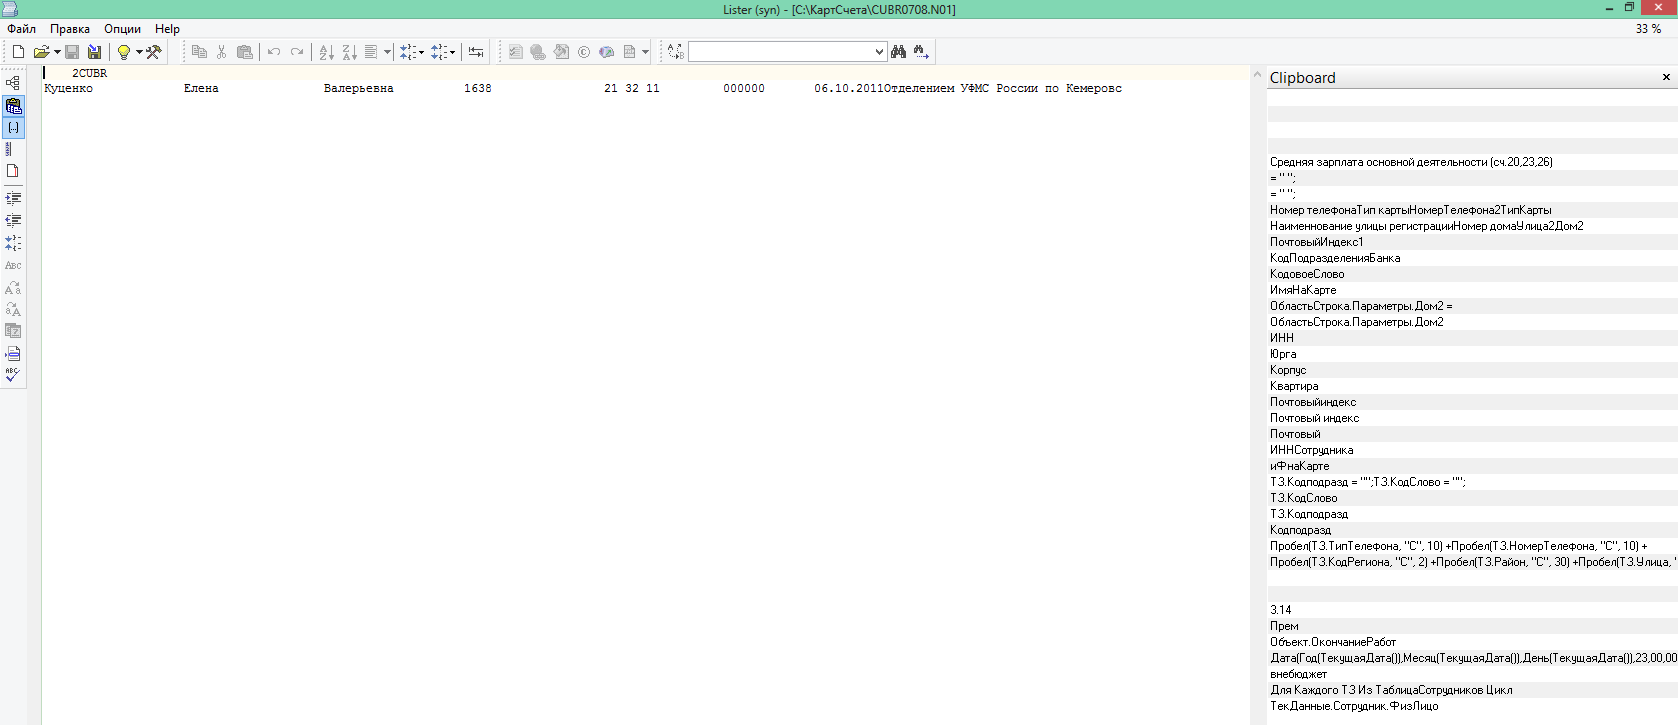Convert text case with small-a big-A icon
This screenshot has width=1678, height=725.
click(x=13, y=309)
